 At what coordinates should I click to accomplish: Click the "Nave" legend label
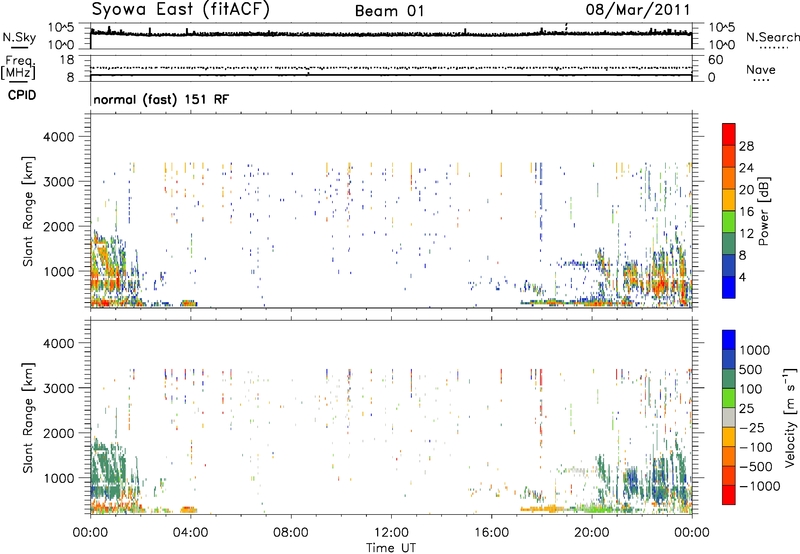[761, 69]
